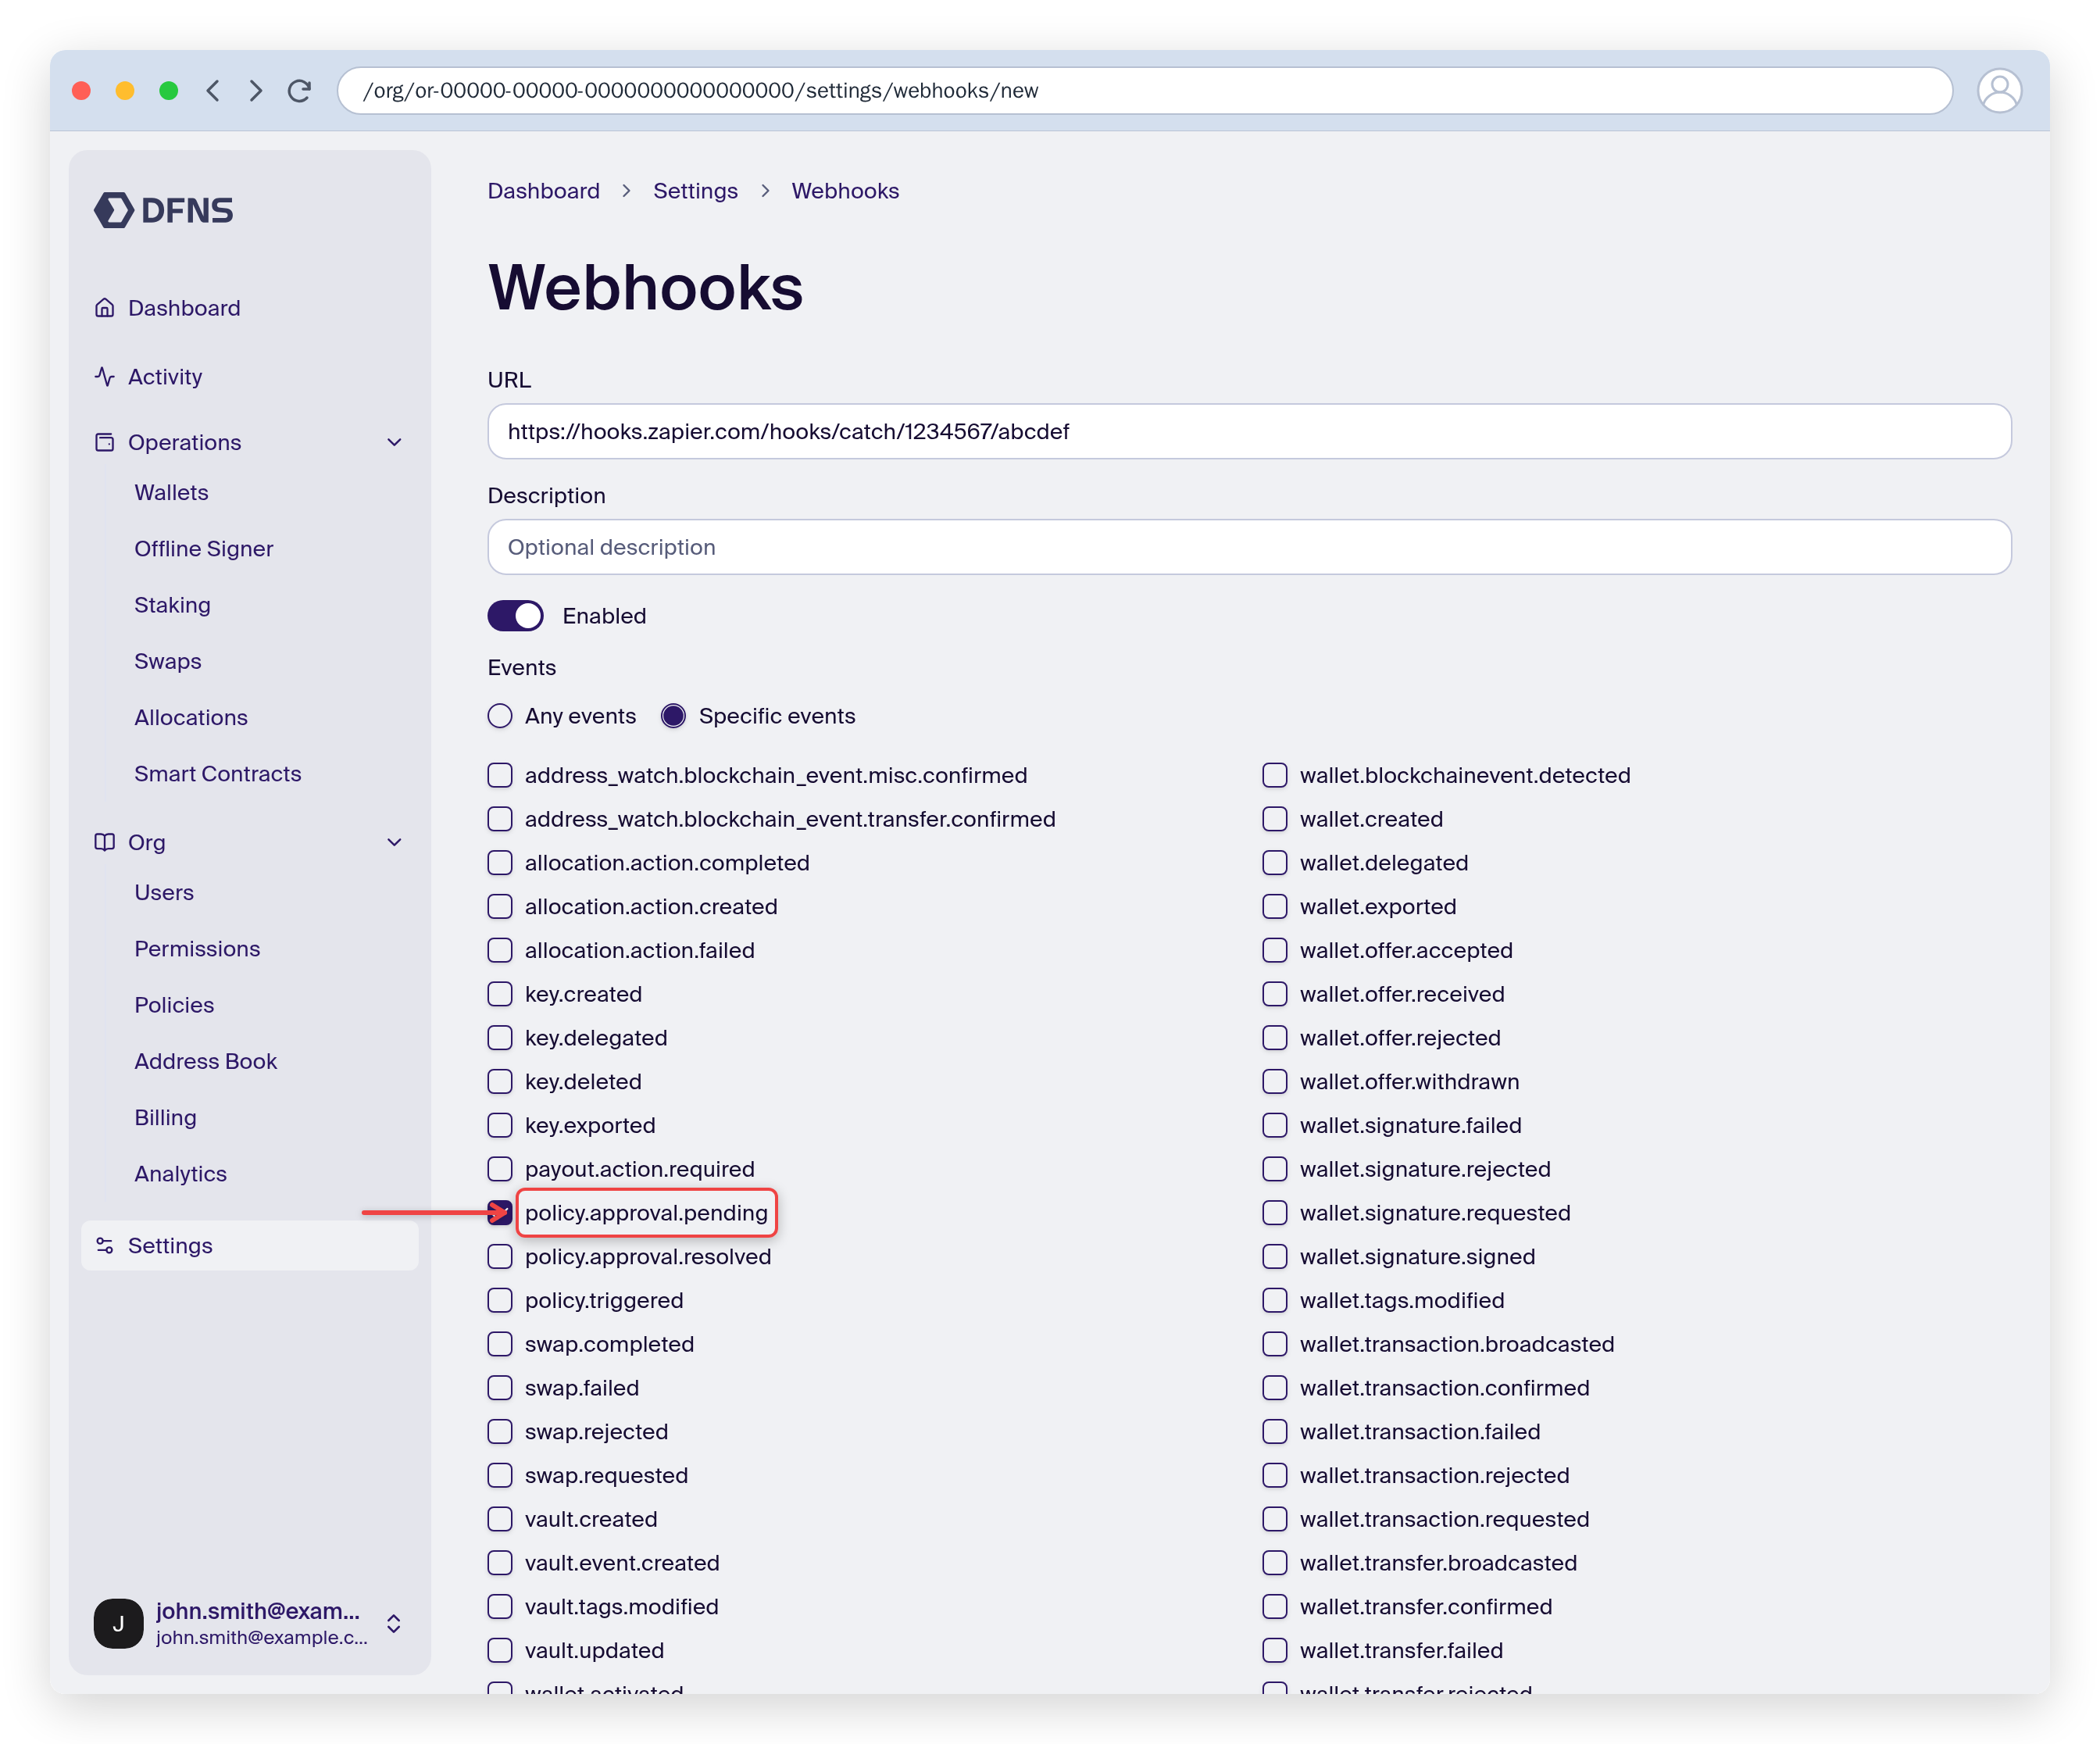Open Smart Contracts in the sidebar
The width and height of the screenshot is (2100, 1744).
pos(218,774)
